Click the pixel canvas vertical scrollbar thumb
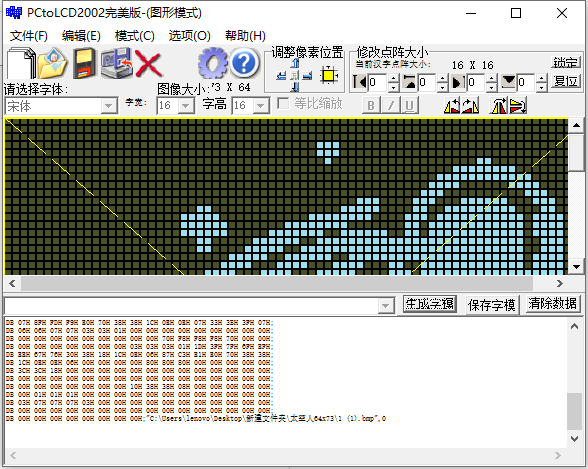The height and width of the screenshot is (469, 588). pos(576,153)
